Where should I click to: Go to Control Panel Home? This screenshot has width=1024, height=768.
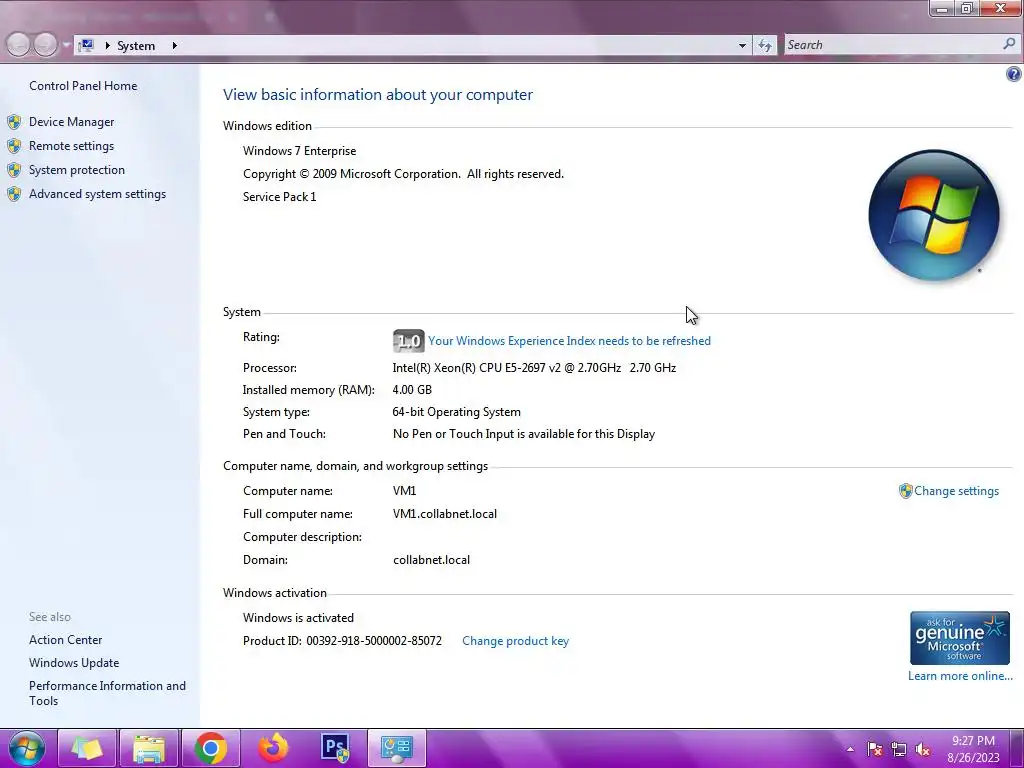(x=83, y=86)
